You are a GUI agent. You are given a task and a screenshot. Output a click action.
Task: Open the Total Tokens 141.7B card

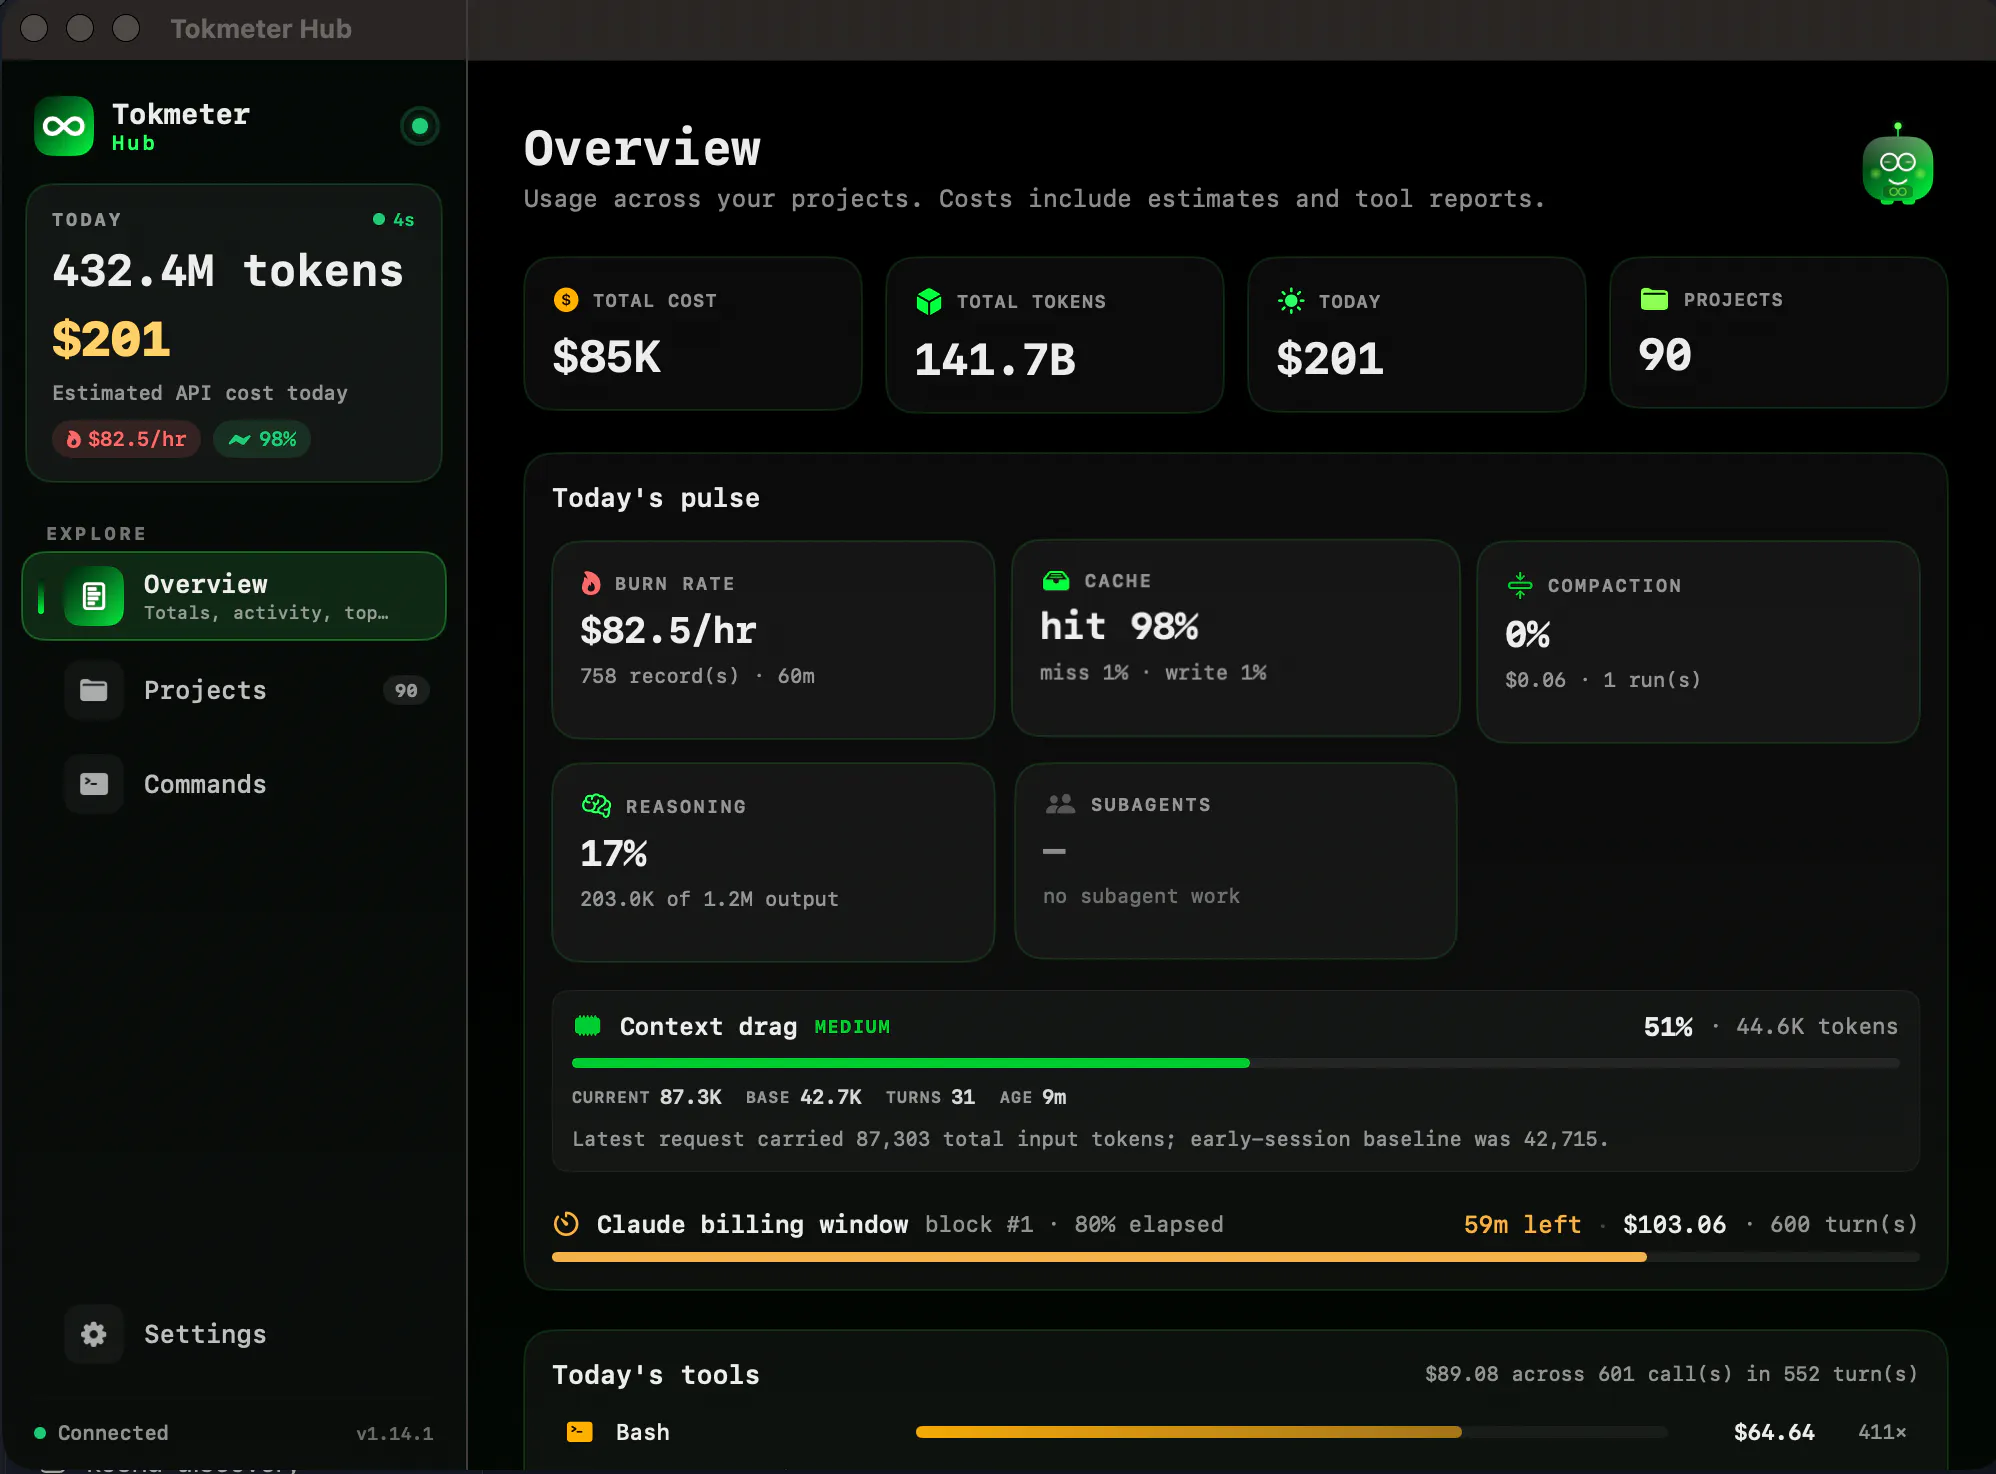pos(1055,334)
